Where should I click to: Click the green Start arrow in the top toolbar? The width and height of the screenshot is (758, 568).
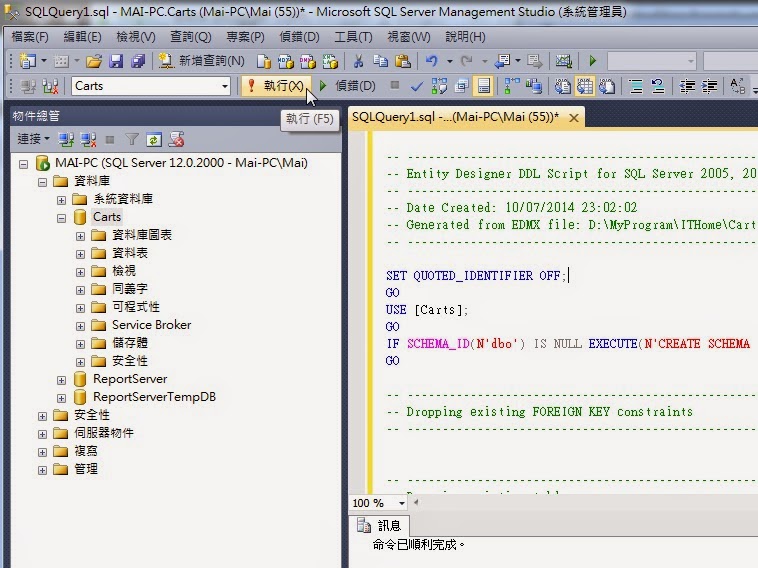pos(593,61)
